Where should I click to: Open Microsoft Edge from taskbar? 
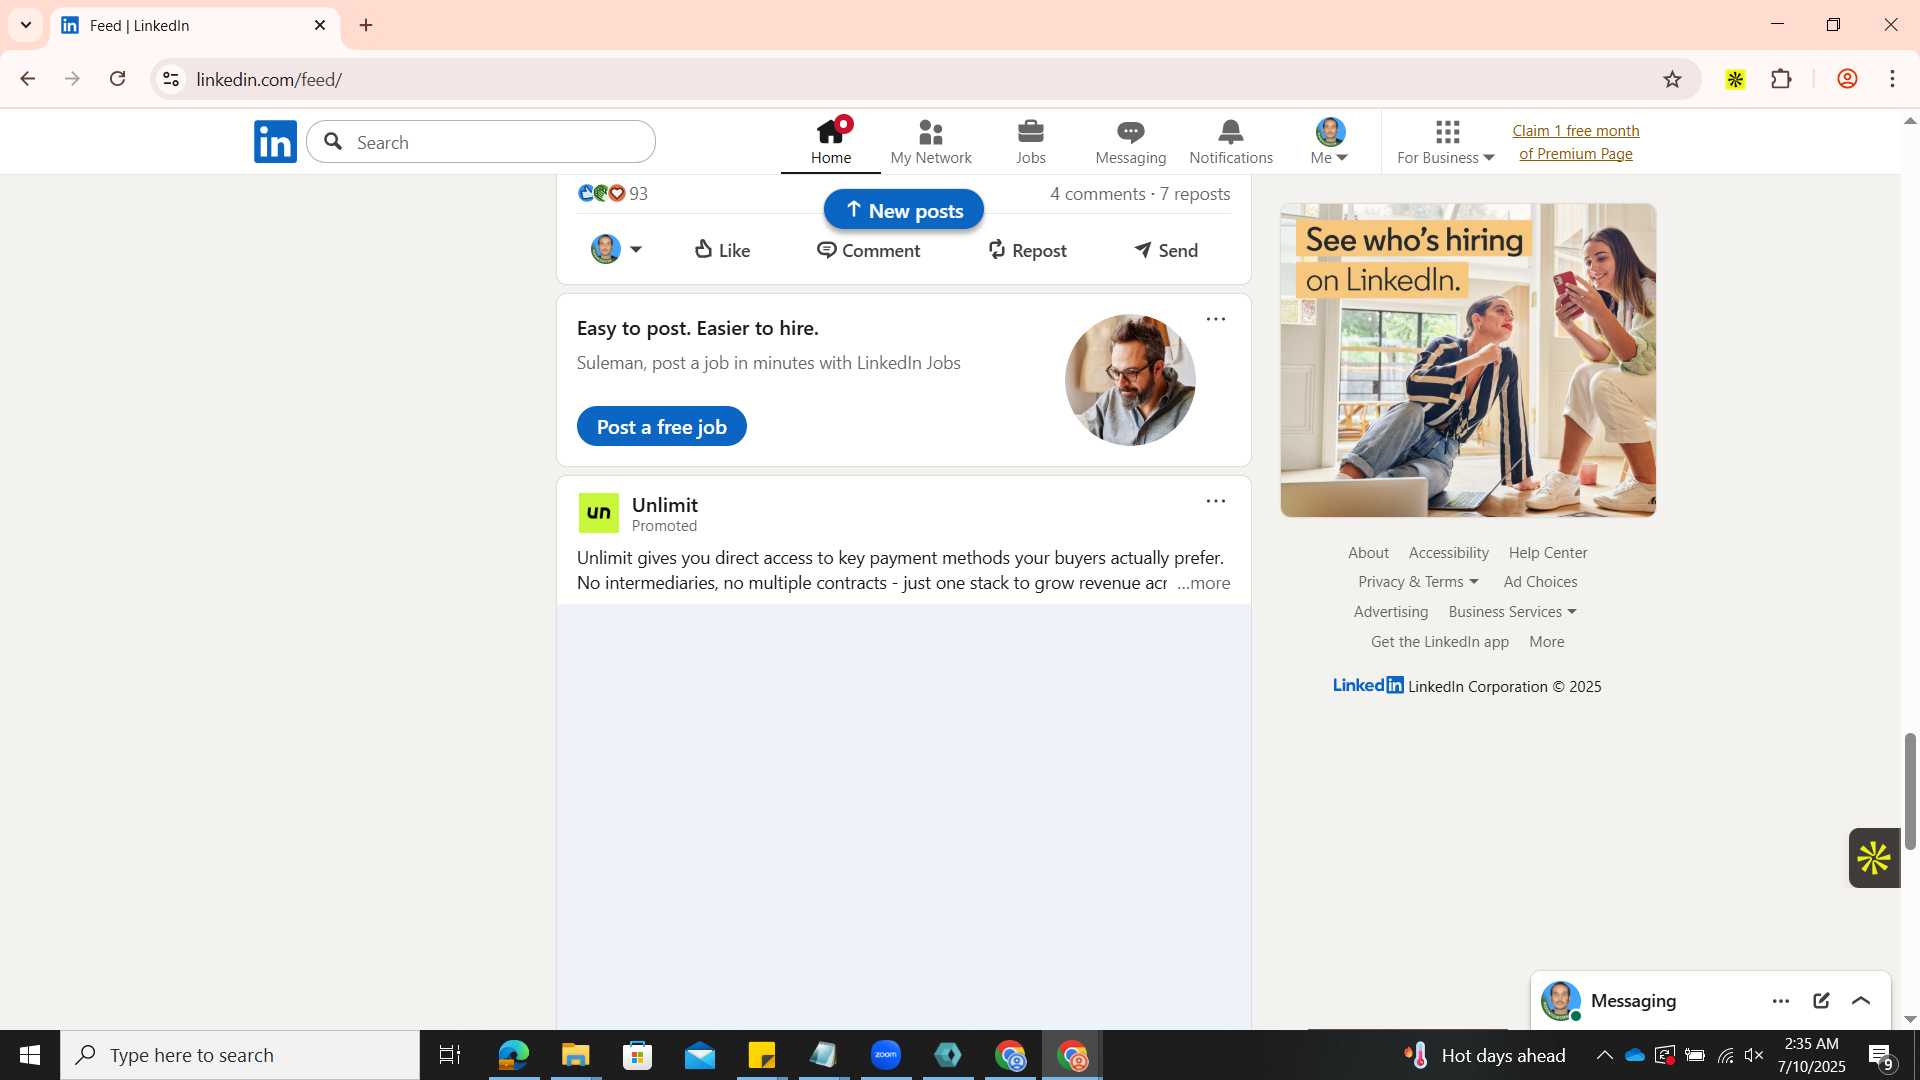pos(513,1055)
